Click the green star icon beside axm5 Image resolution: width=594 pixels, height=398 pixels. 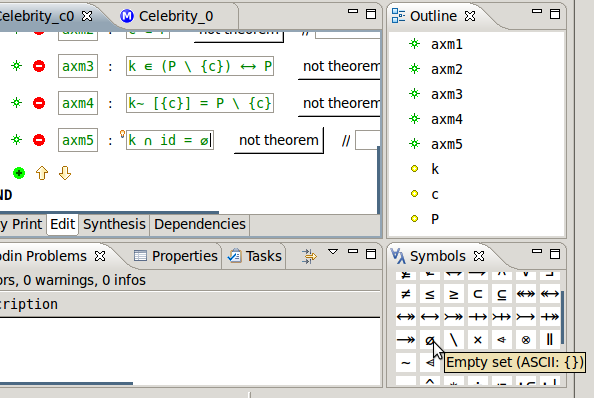pos(17,140)
